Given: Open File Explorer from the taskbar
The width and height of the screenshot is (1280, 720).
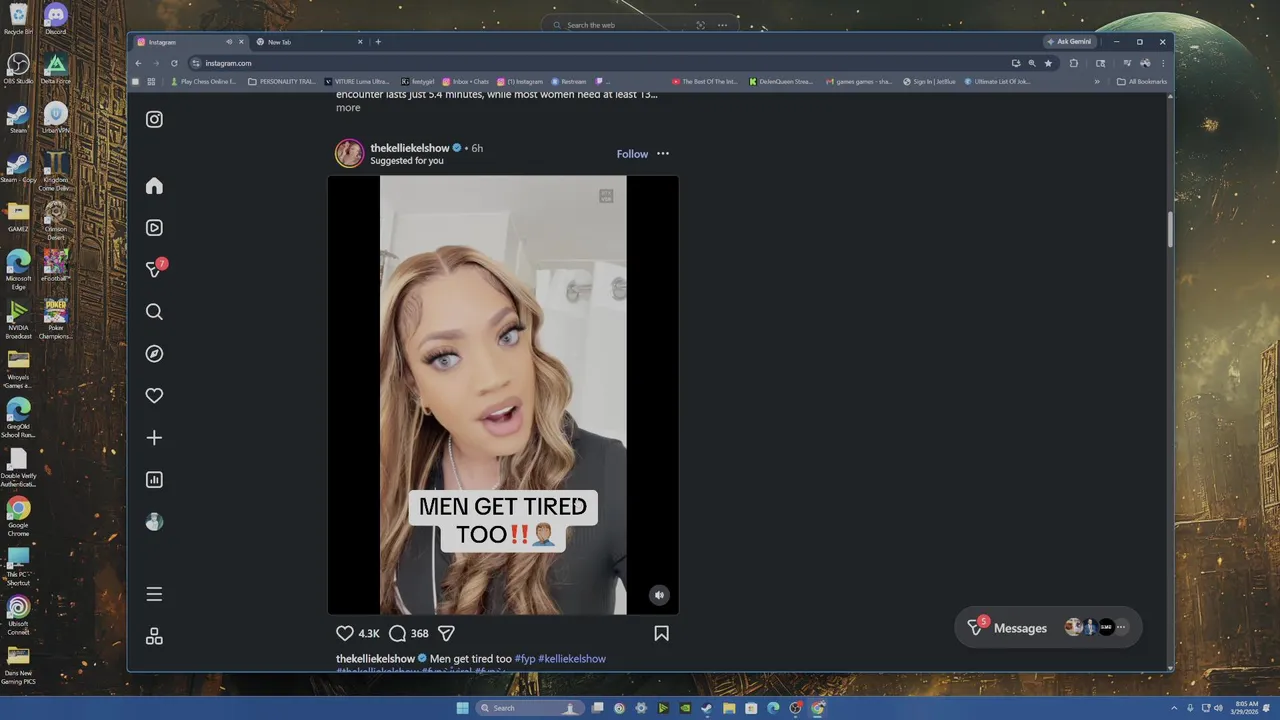Looking at the screenshot, I should [729, 708].
